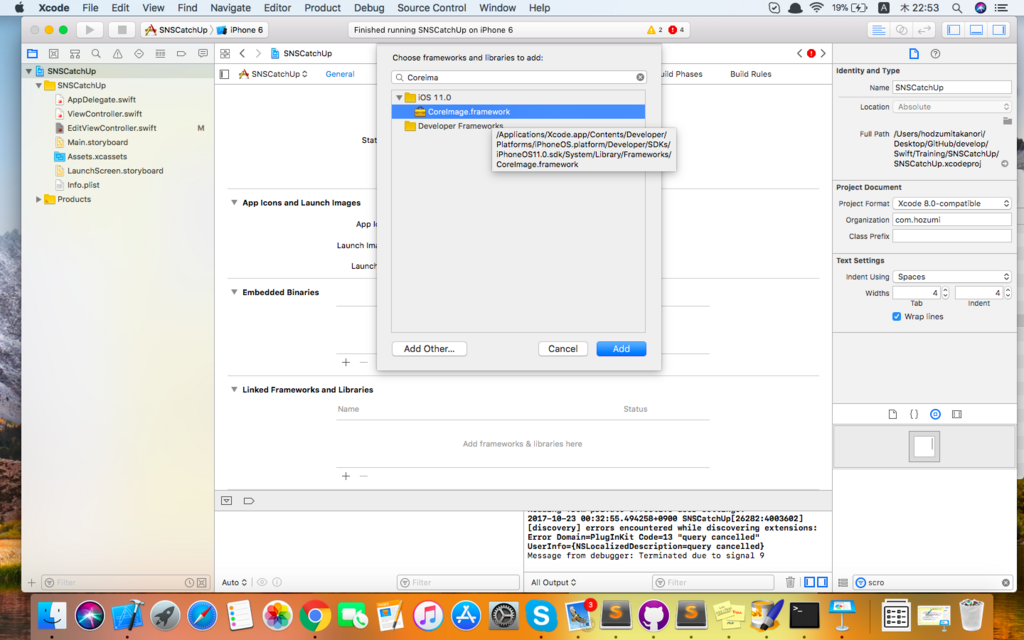The image size is (1024, 640).
Task: Show only the variables view pane
Action: [x=810, y=582]
